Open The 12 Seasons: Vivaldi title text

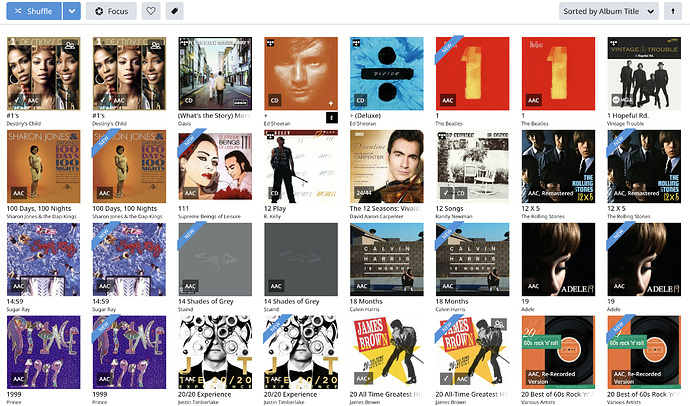(386, 208)
